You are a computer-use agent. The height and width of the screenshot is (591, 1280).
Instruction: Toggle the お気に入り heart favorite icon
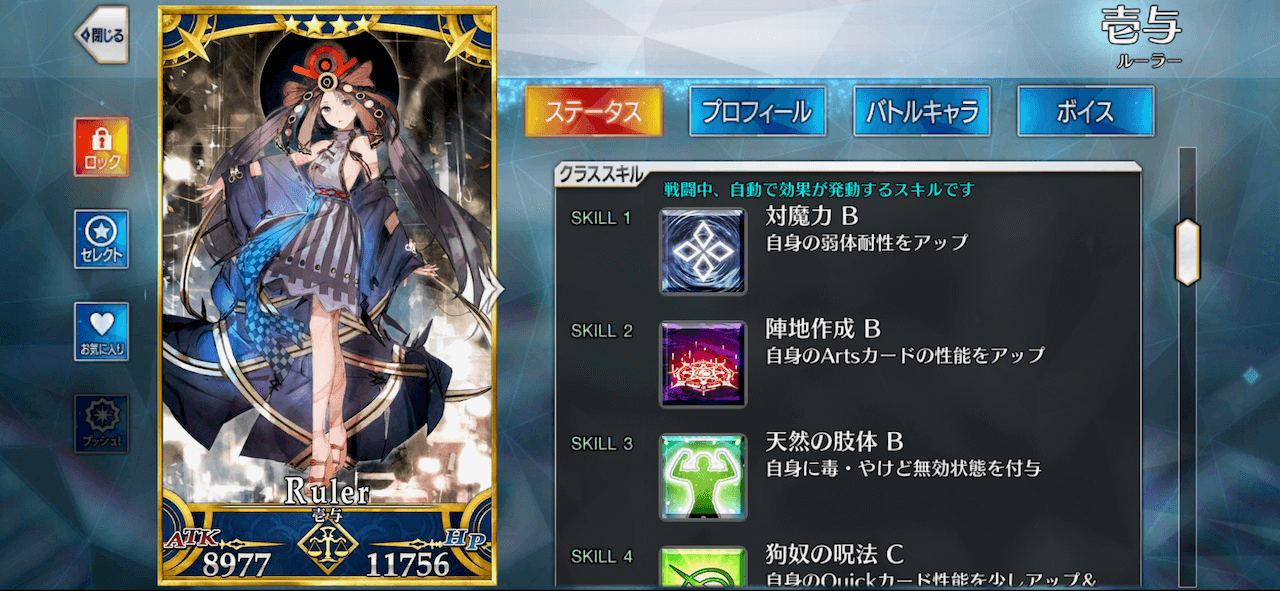click(101, 332)
